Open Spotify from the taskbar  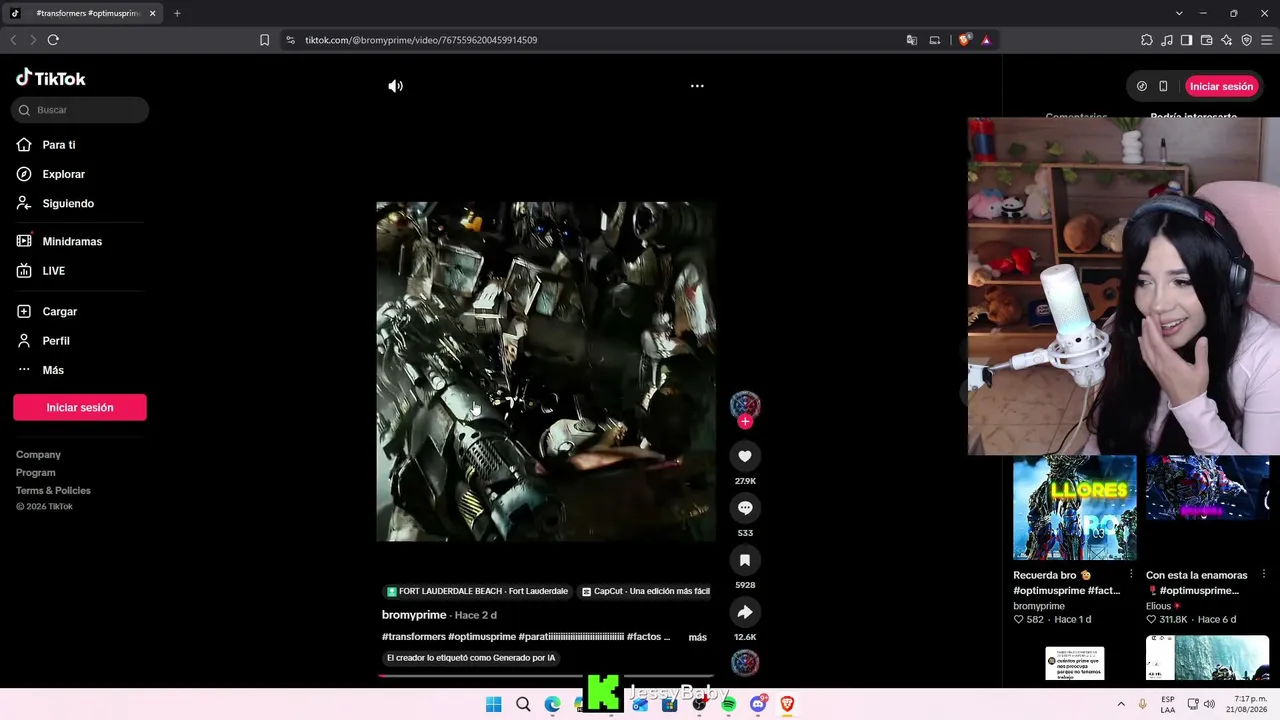[729, 704]
